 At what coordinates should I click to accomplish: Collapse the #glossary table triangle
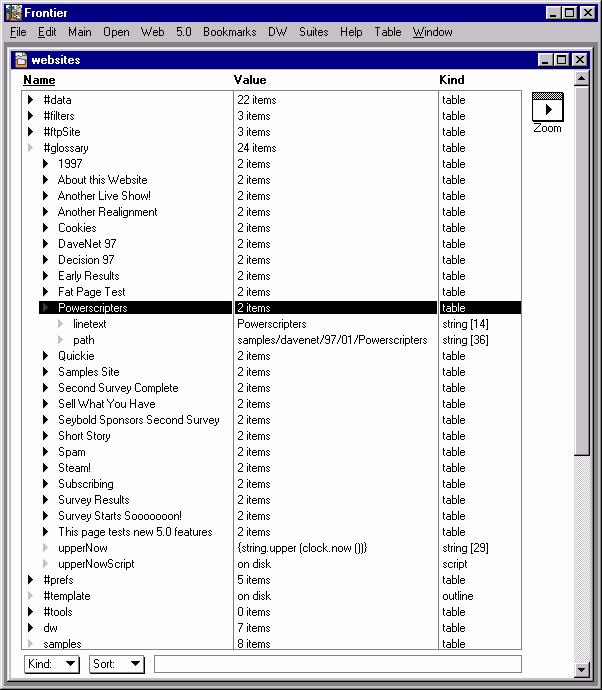(x=31, y=148)
